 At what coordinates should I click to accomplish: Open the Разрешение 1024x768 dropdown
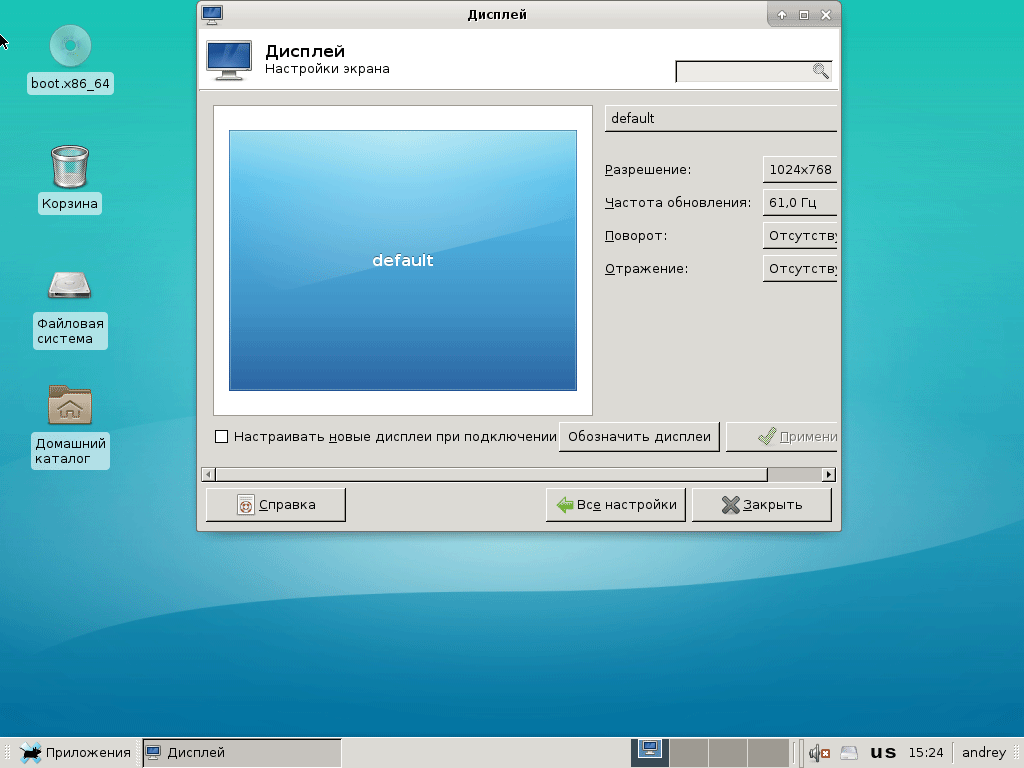click(x=799, y=170)
